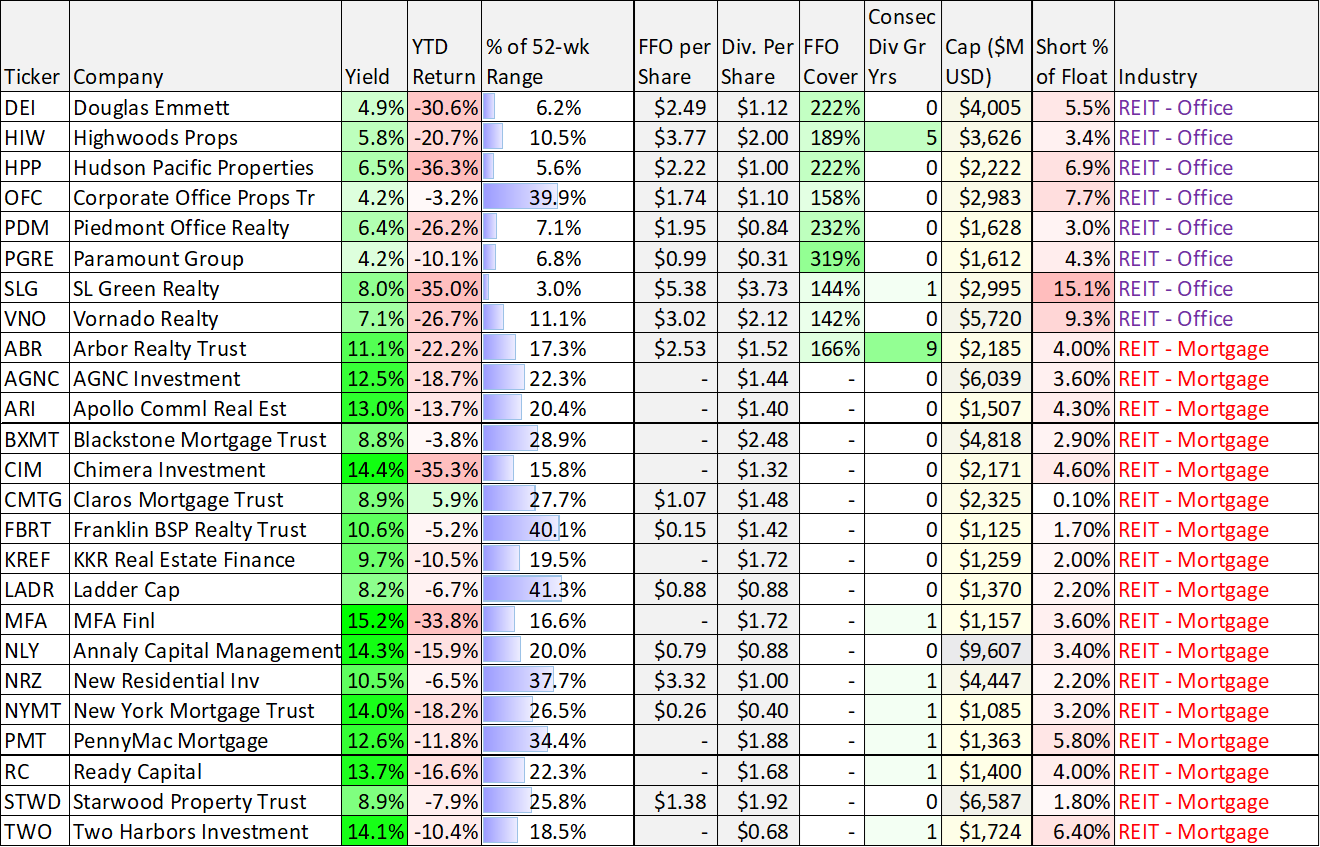Select the Paramount Group cell
The image size is (1320, 847).
tap(205, 259)
